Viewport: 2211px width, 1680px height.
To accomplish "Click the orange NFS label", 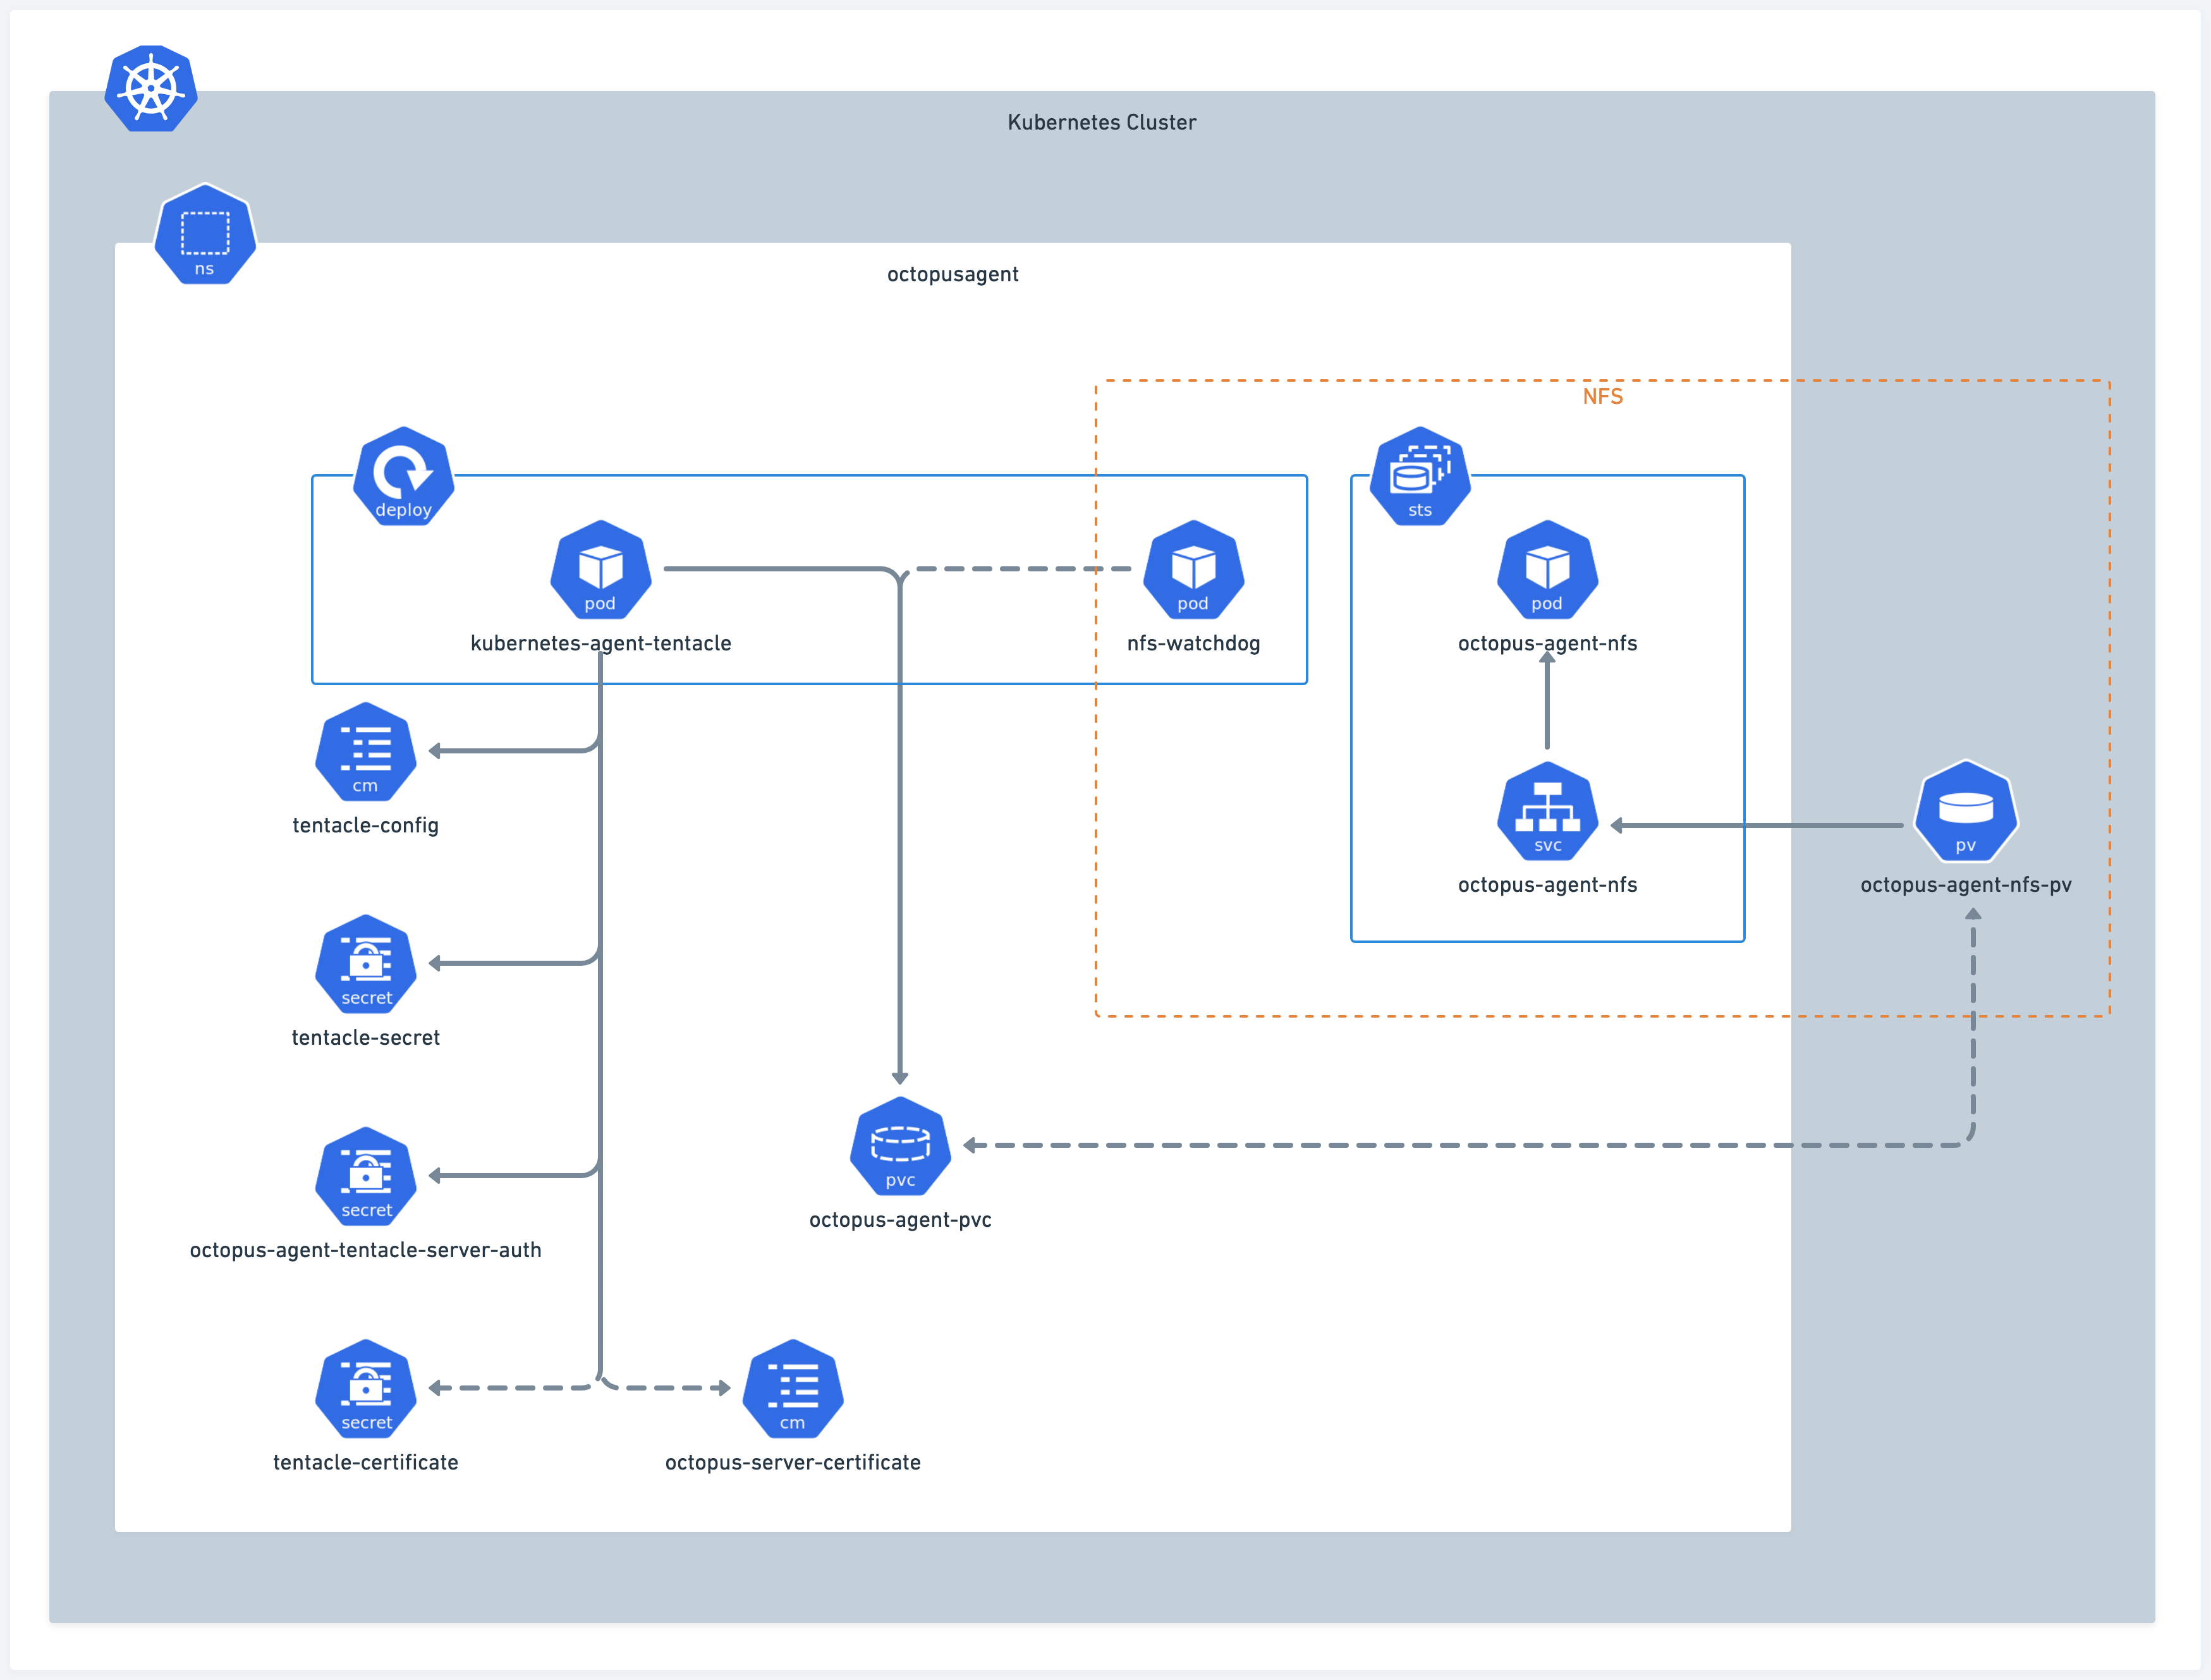I will 1603,397.
